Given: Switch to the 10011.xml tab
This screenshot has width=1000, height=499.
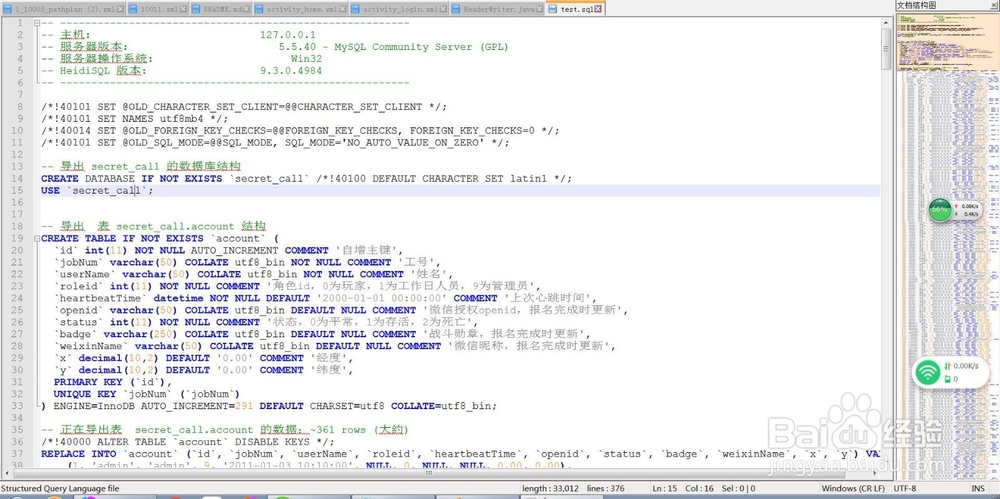Looking at the screenshot, I should tap(158, 10).
